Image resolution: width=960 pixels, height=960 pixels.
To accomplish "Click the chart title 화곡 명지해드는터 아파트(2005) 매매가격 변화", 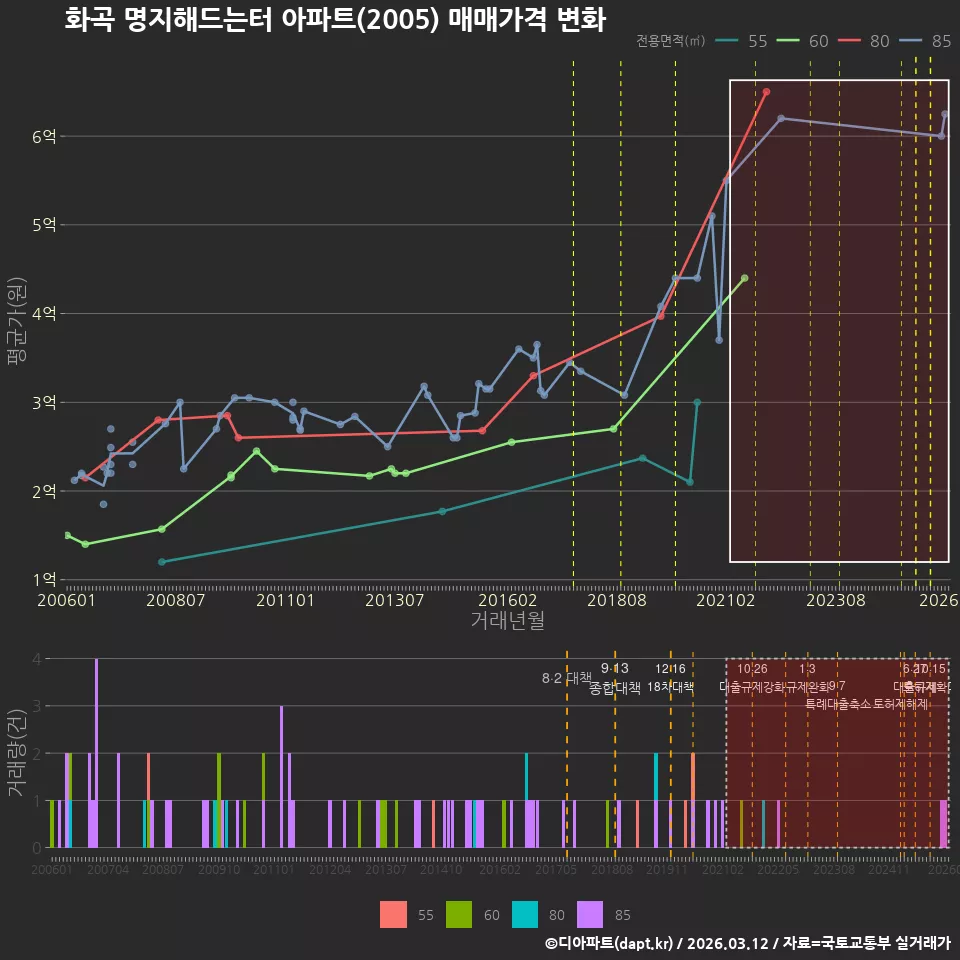I will point(335,20).
